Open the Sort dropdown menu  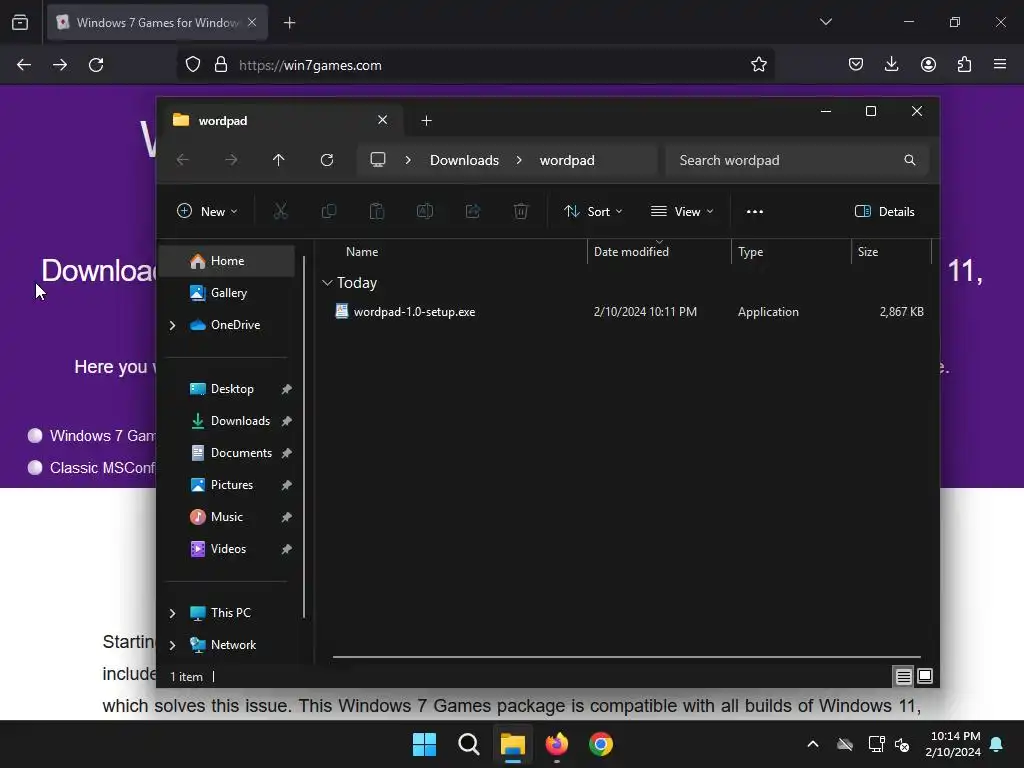(x=593, y=211)
